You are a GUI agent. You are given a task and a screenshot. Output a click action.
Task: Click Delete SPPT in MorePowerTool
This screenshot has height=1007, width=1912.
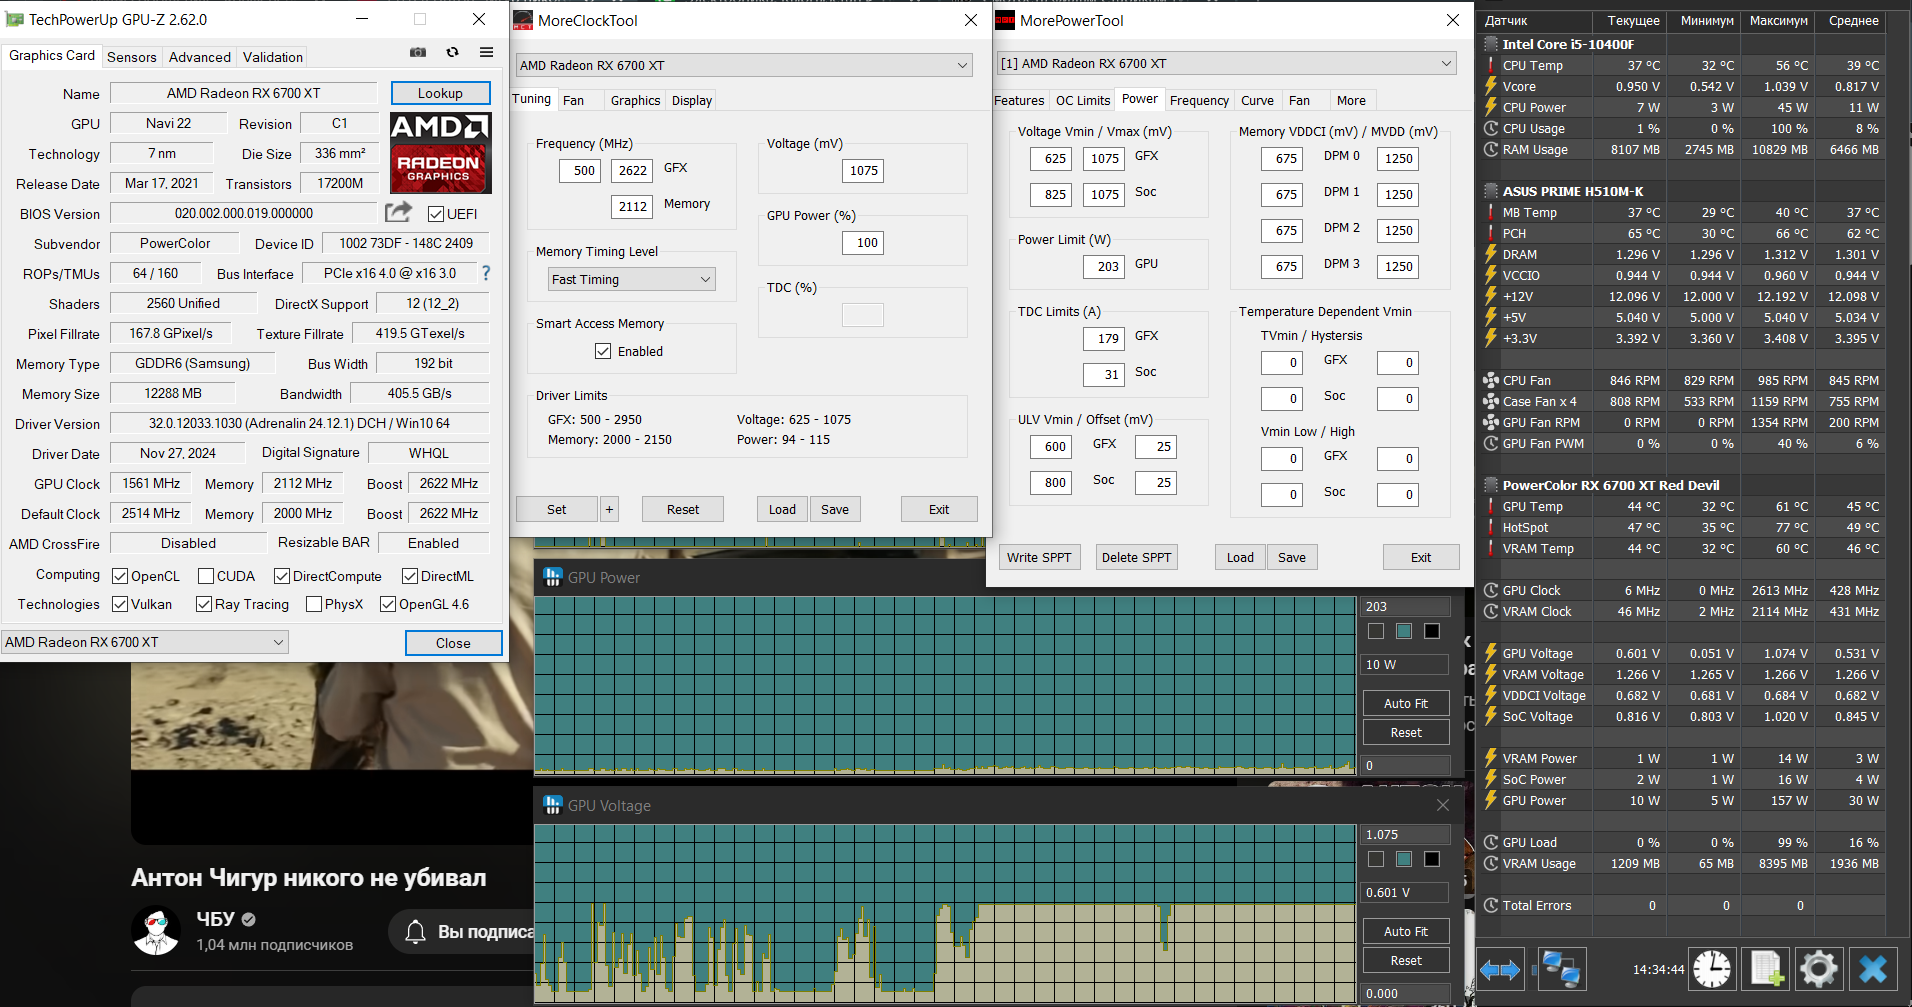point(1136,557)
